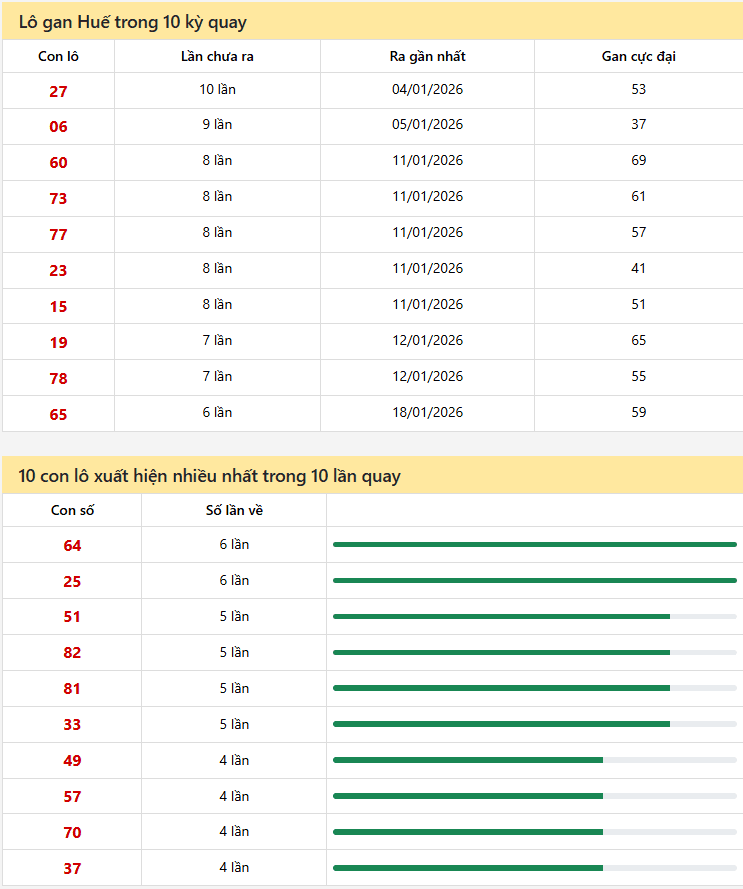The width and height of the screenshot is (743, 889).
Task: Click '10 lần' cell in row 27
Action: pyautogui.click(x=217, y=90)
